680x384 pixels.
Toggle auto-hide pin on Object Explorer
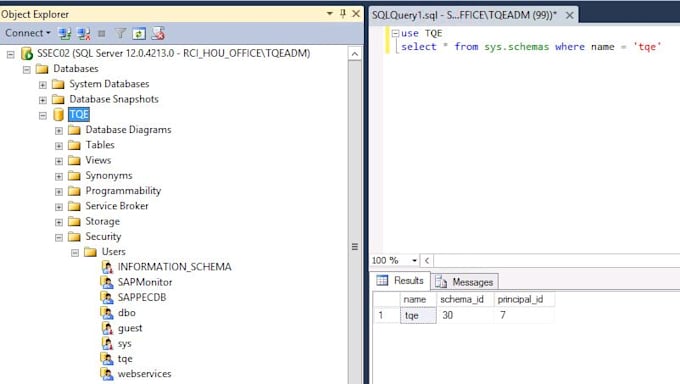343,14
